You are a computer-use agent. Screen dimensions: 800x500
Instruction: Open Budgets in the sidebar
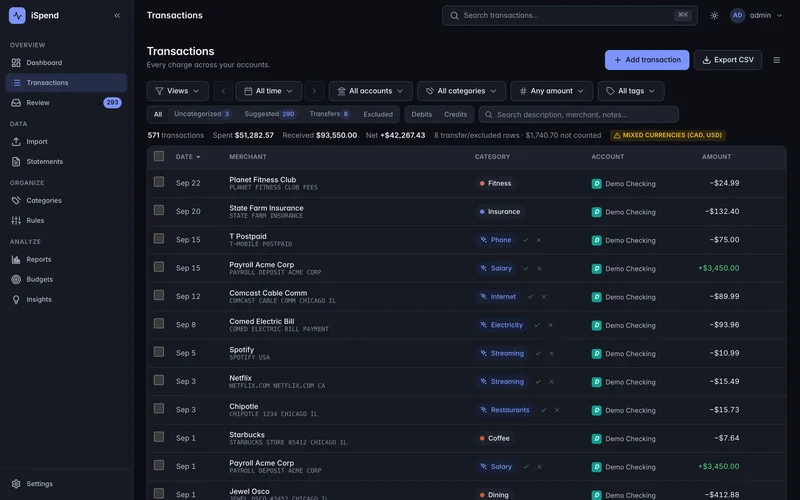tap(66, 279)
